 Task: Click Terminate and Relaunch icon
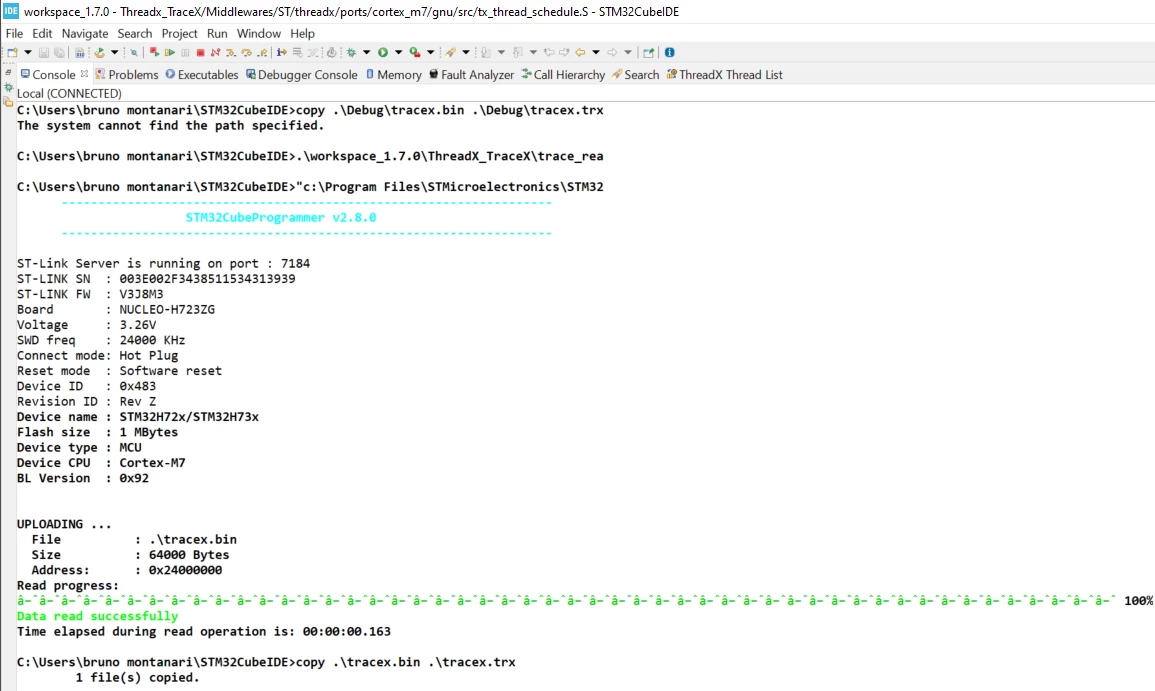[x=155, y=52]
